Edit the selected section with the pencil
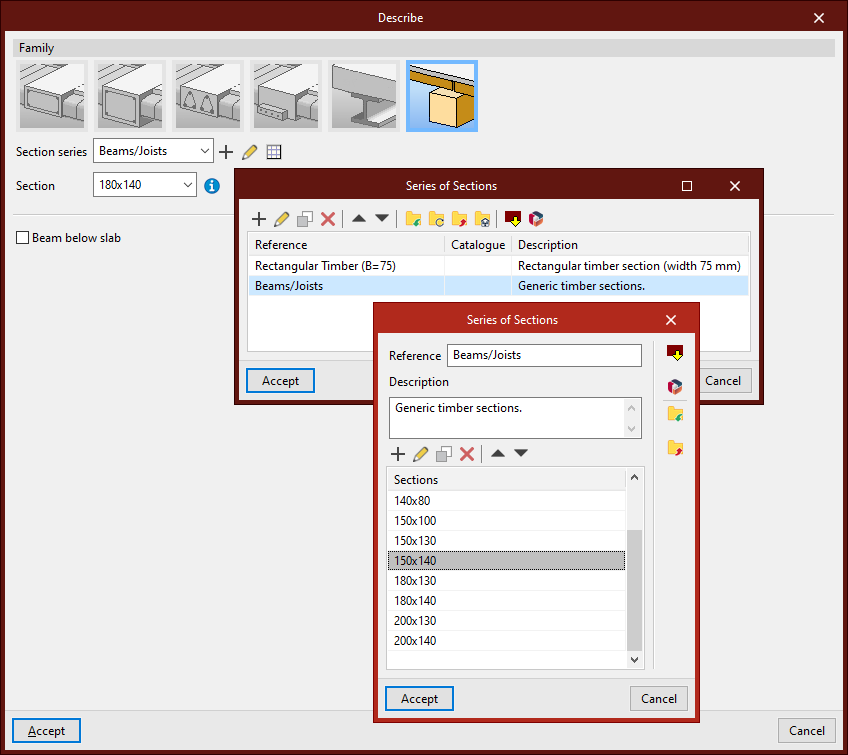This screenshot has height=755, width=848. click(x=421, y=454)
